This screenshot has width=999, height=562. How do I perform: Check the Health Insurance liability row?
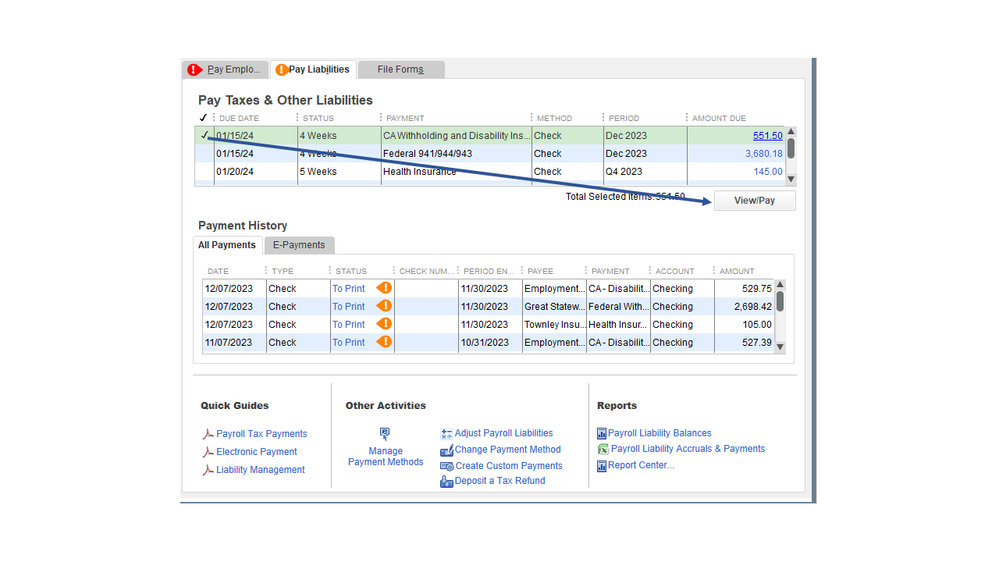[205, 171]
